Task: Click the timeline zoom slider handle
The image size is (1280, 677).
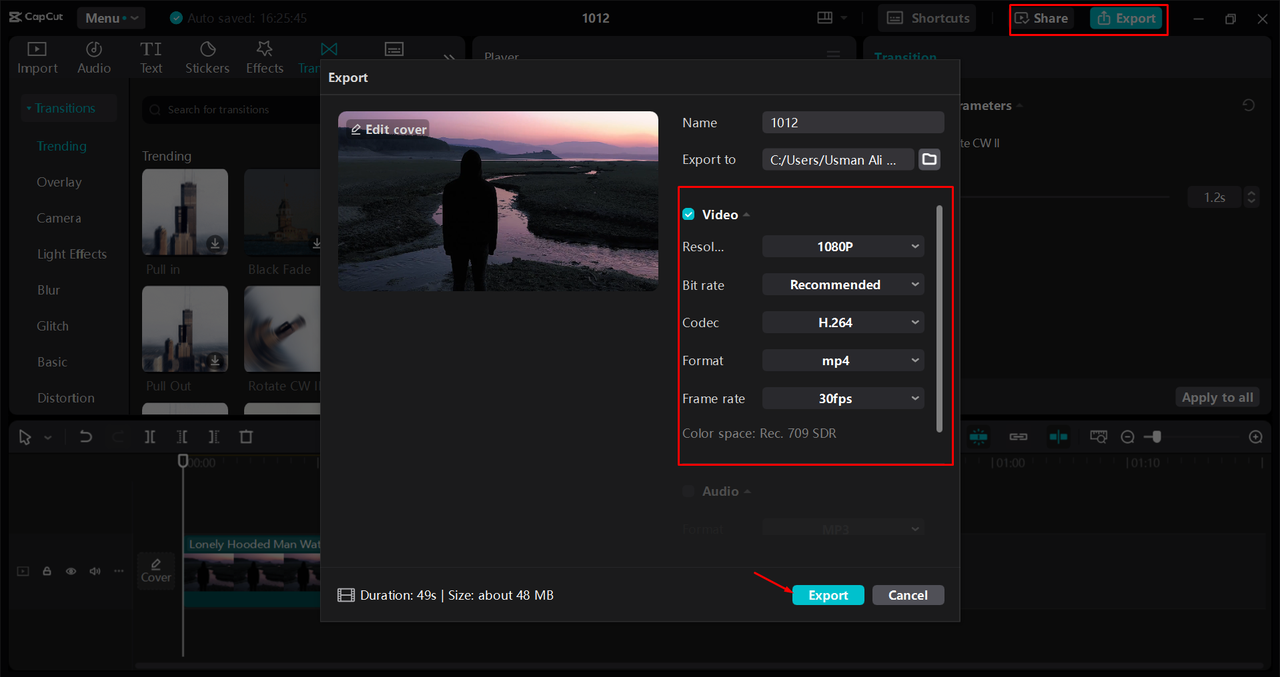Action: [x=1157, y=437]
